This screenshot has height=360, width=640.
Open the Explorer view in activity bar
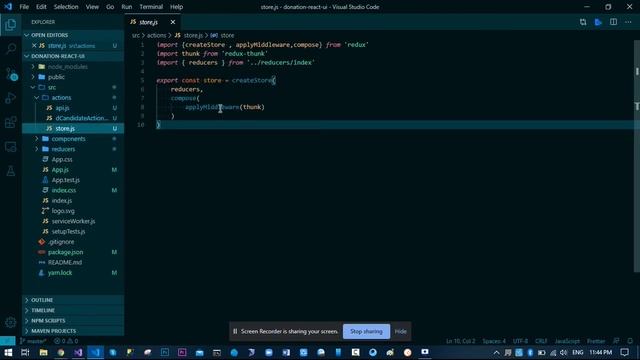tap(11, 25)
